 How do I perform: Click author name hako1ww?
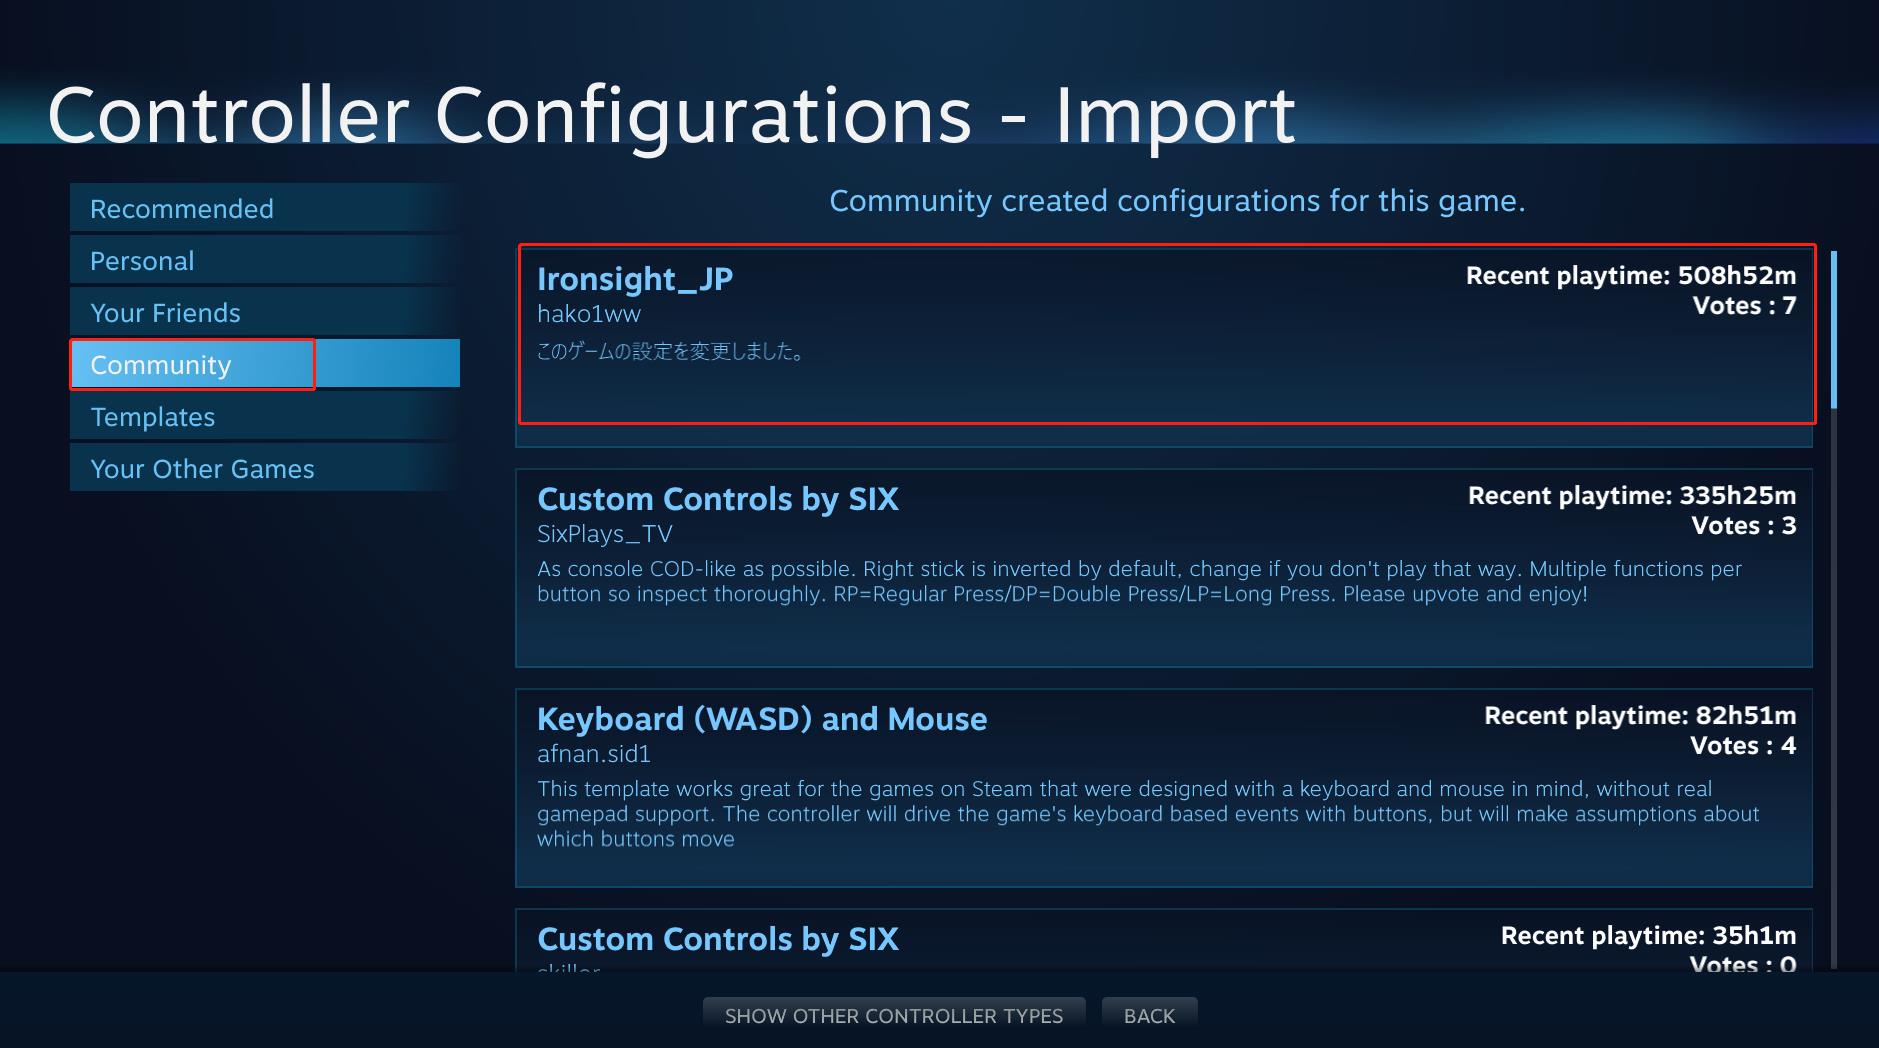[590, 313]
